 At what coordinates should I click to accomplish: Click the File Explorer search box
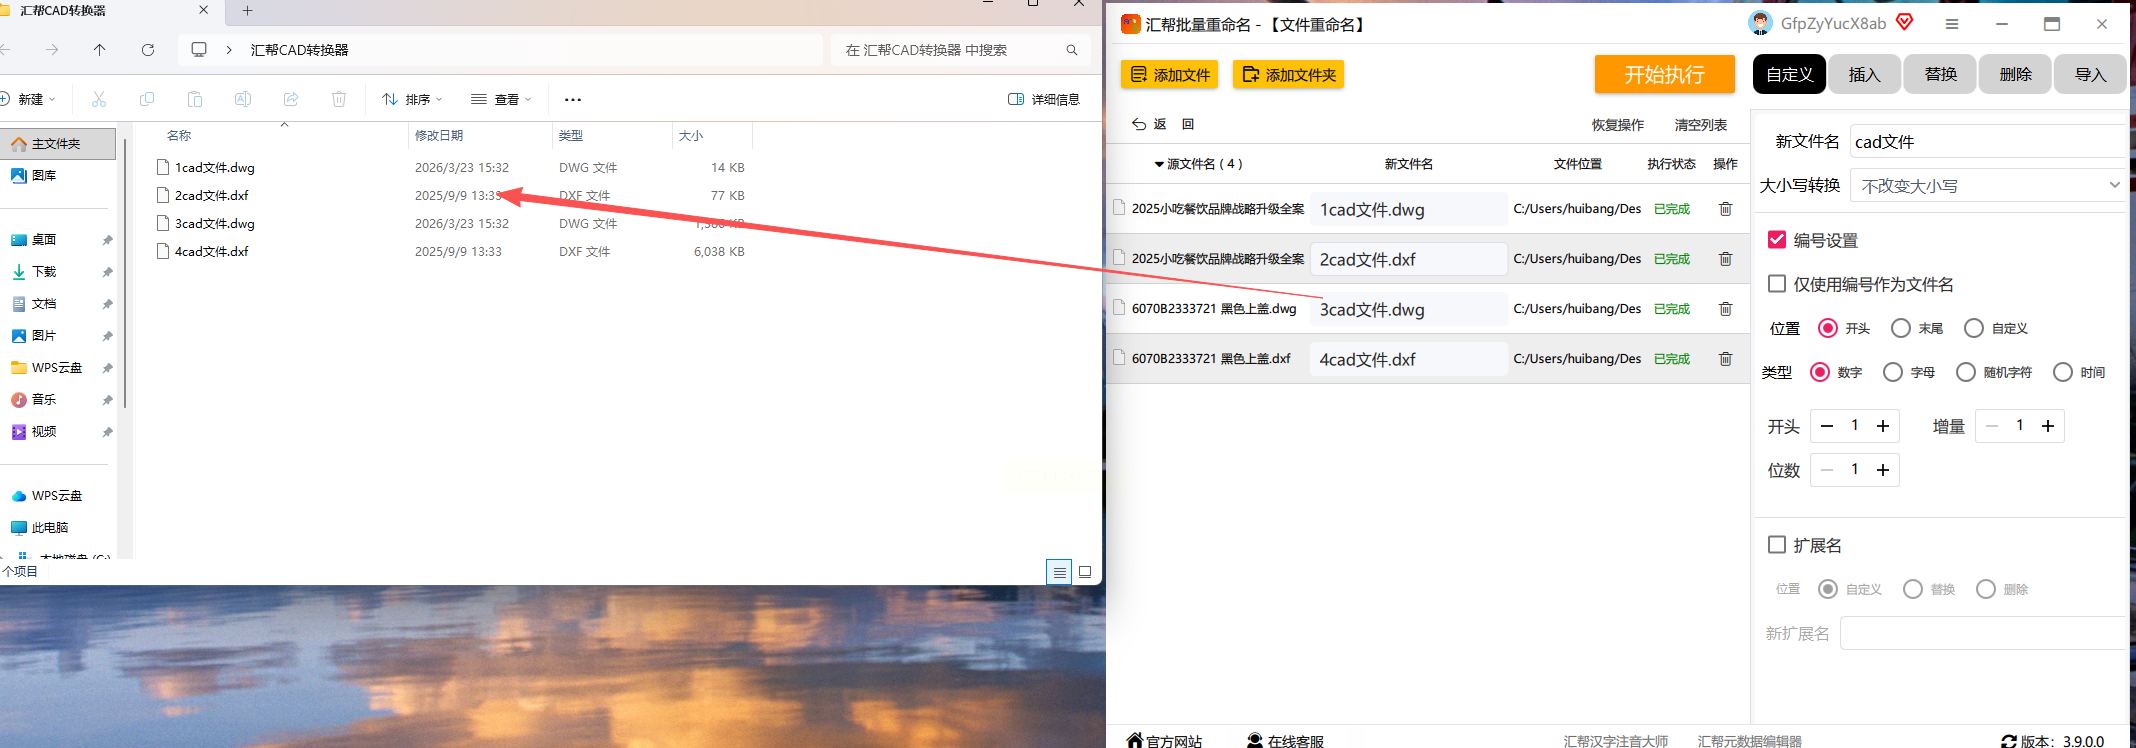click(960, 50)
